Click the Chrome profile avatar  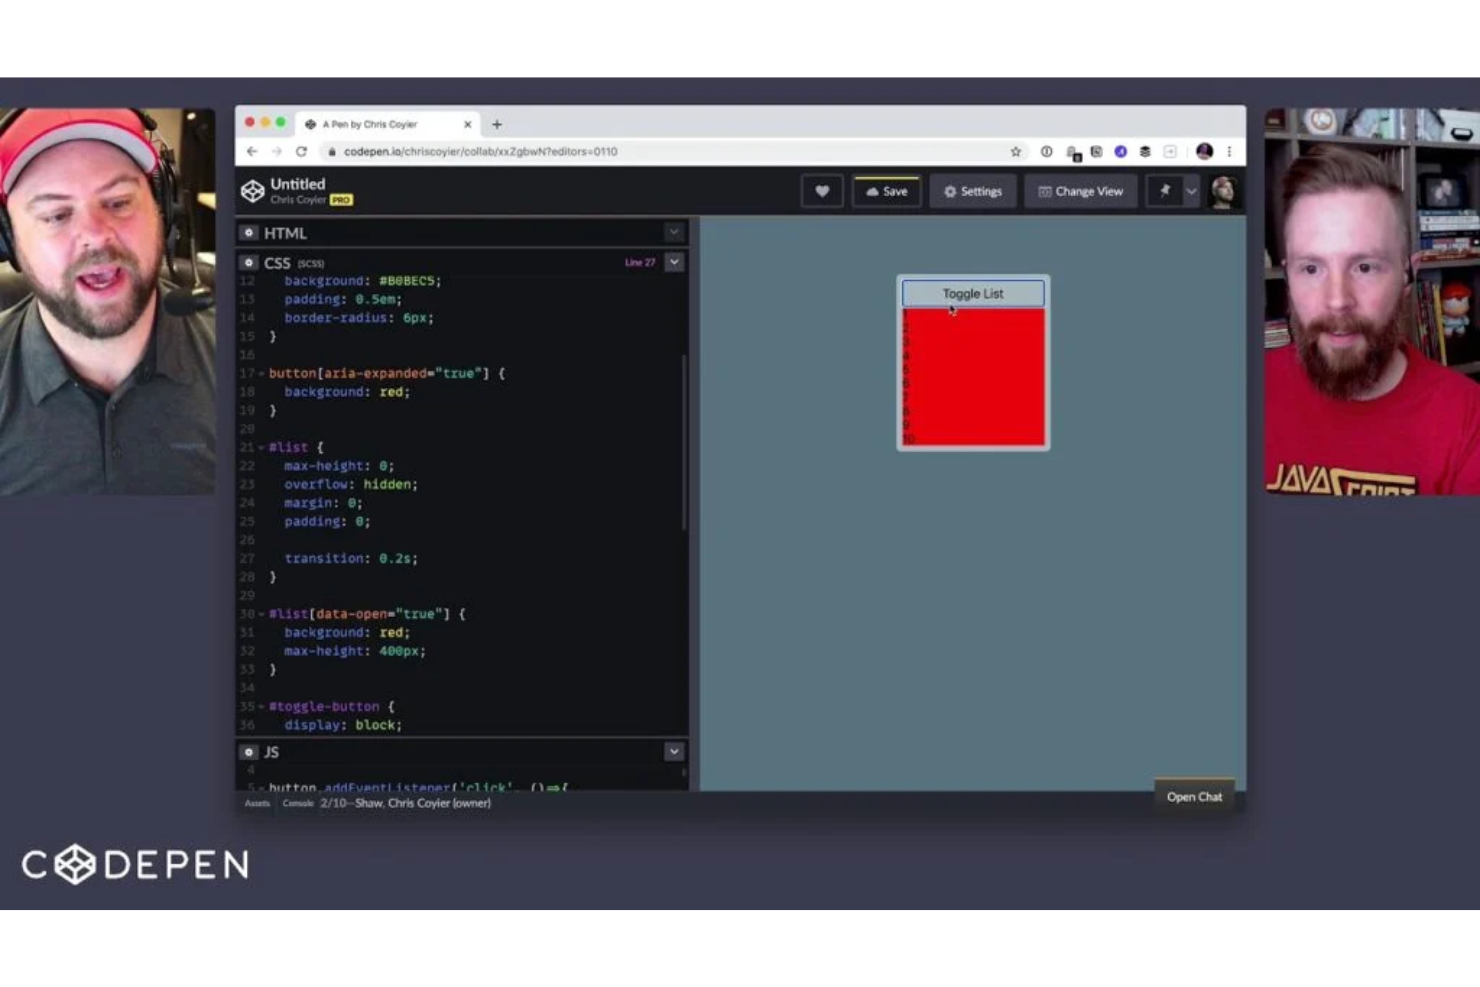coord(1204,151)
